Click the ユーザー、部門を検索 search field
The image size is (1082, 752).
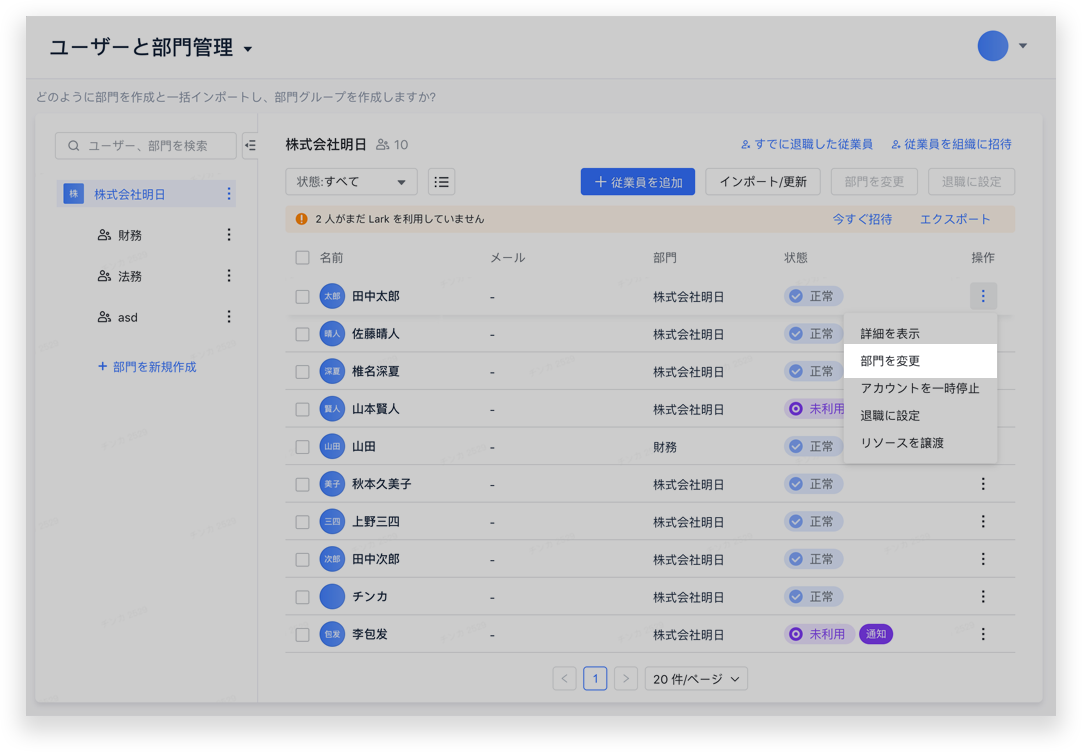[147, 146]
